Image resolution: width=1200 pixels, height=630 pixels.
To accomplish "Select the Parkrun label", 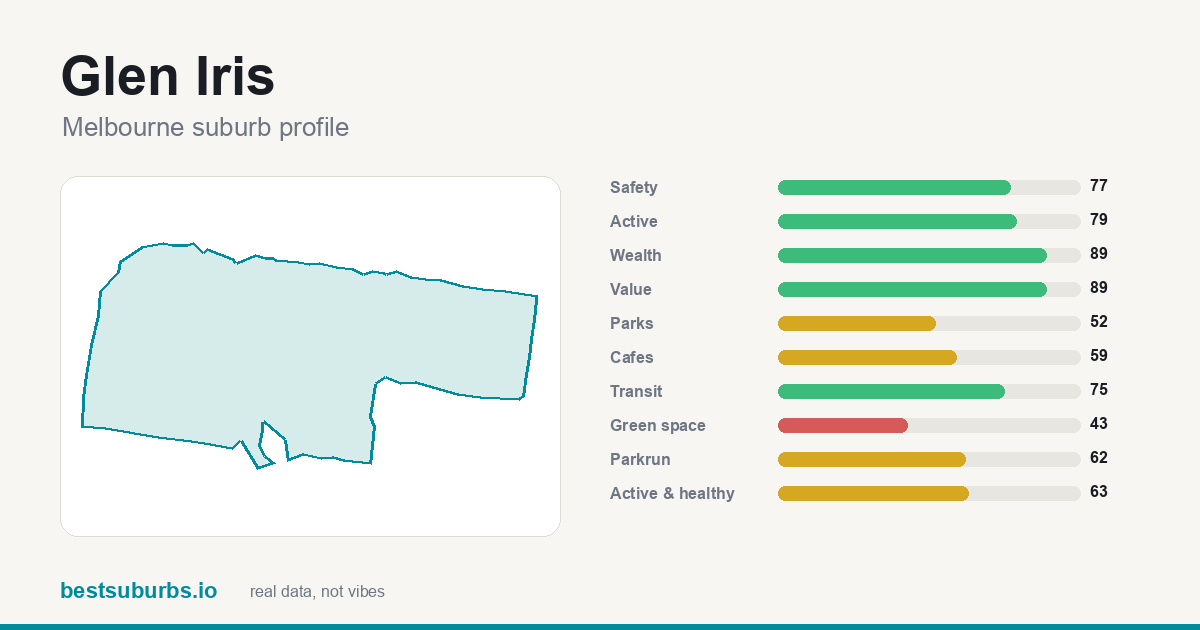I will [640, 460].
